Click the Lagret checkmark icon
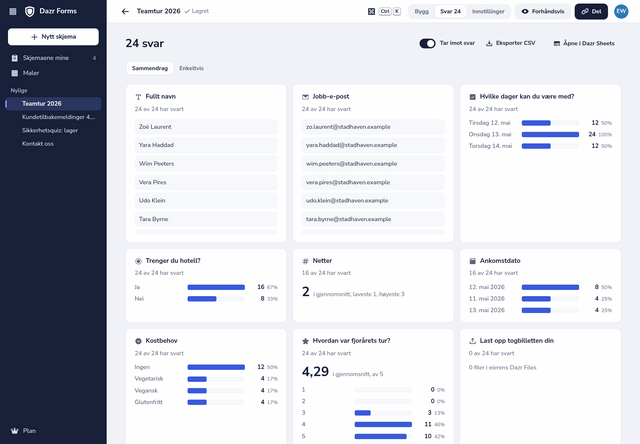The height and width of the screenshot is (444, 640). click(x=187, y=11)
